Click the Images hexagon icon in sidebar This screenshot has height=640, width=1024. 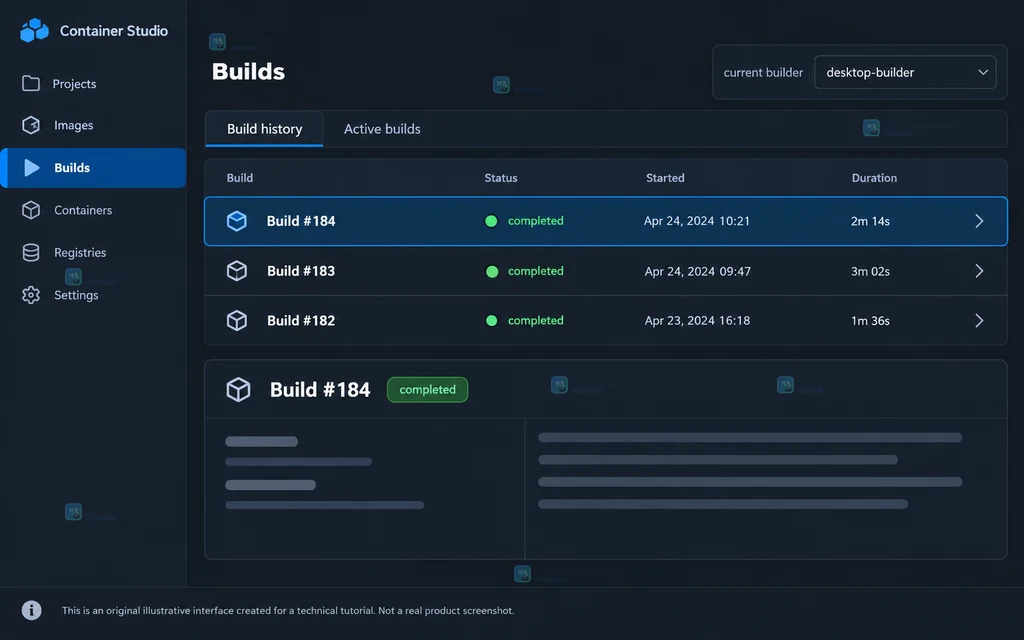[x=31, y=125]
